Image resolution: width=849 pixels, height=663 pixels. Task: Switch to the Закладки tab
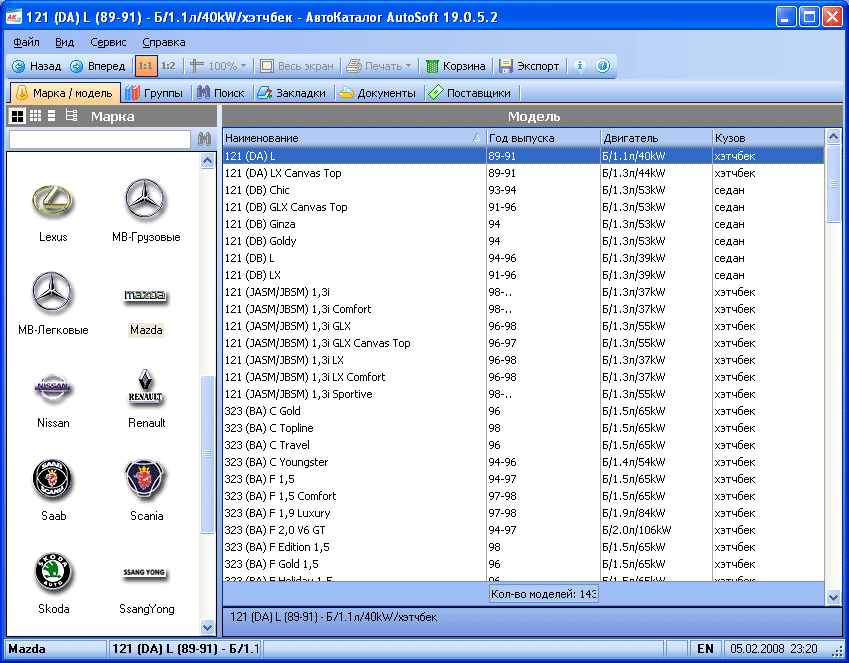click(291, 93)
